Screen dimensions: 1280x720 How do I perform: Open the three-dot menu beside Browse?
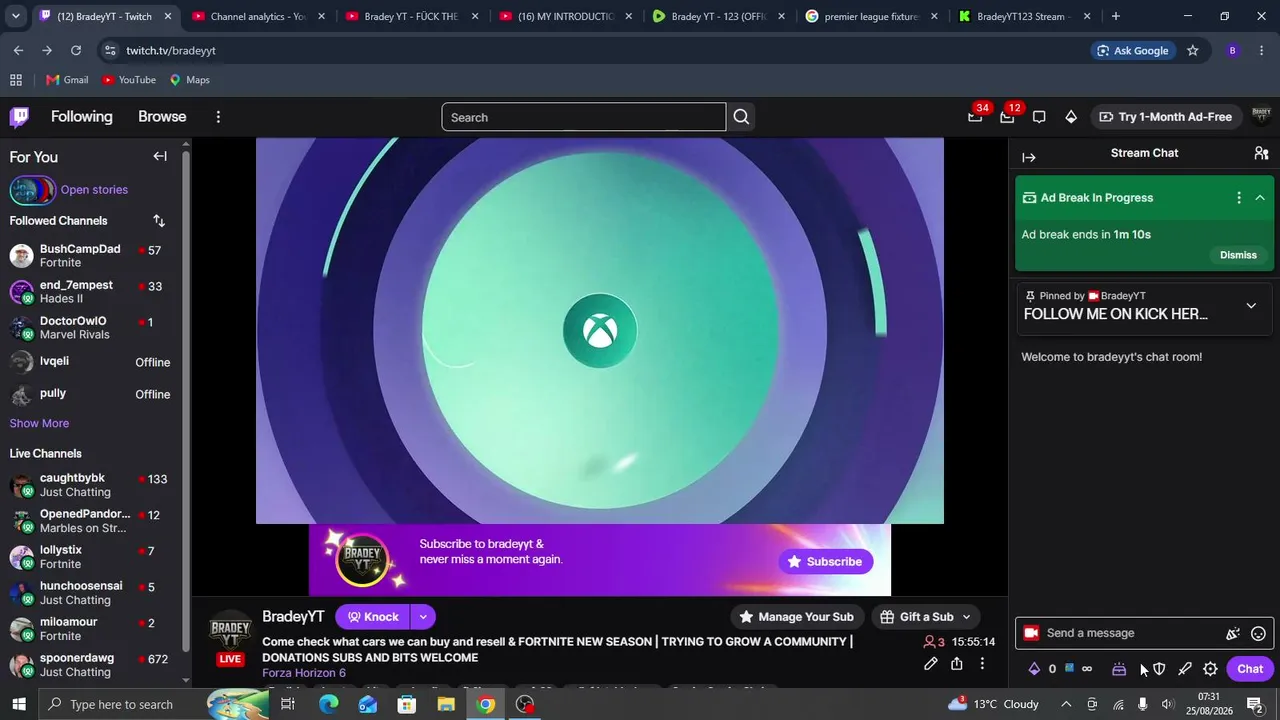tap(218, 117)
